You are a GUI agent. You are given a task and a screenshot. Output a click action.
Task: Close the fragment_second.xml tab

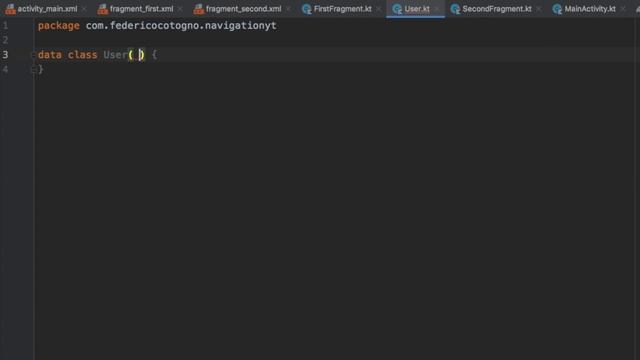288,9
